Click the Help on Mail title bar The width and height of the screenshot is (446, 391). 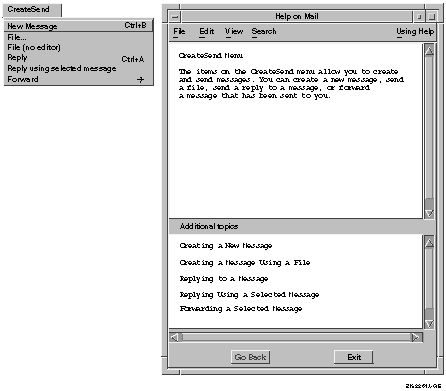(x=297, y=16)
